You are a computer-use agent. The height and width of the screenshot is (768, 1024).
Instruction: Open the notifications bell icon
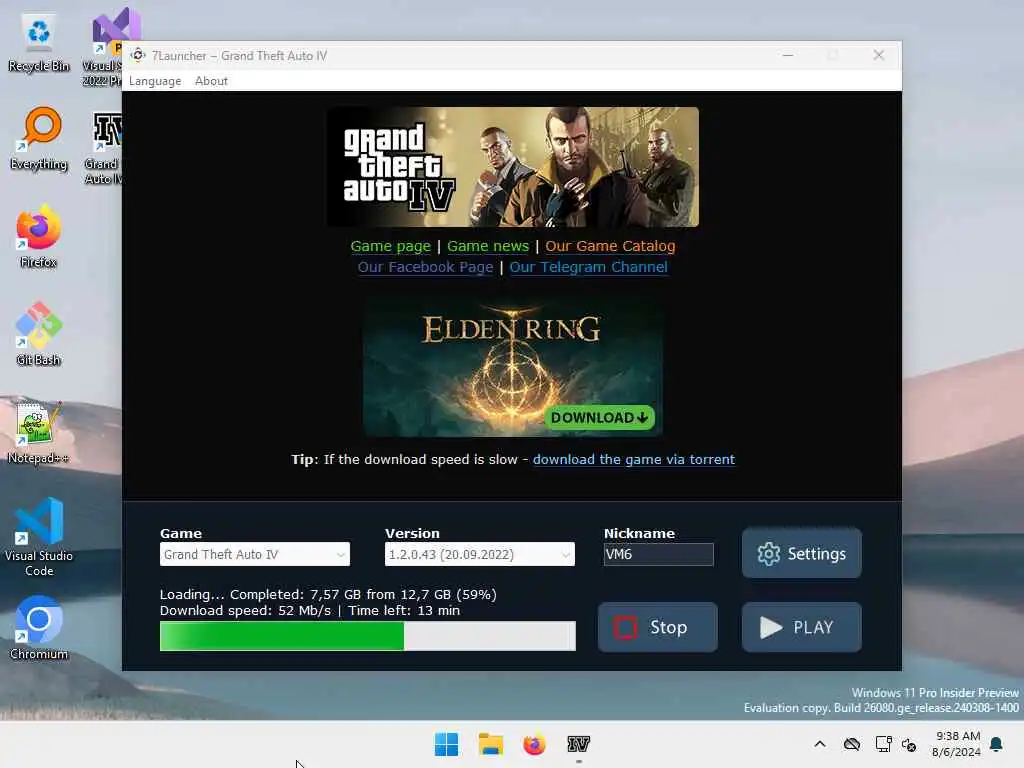click(996, 744)
